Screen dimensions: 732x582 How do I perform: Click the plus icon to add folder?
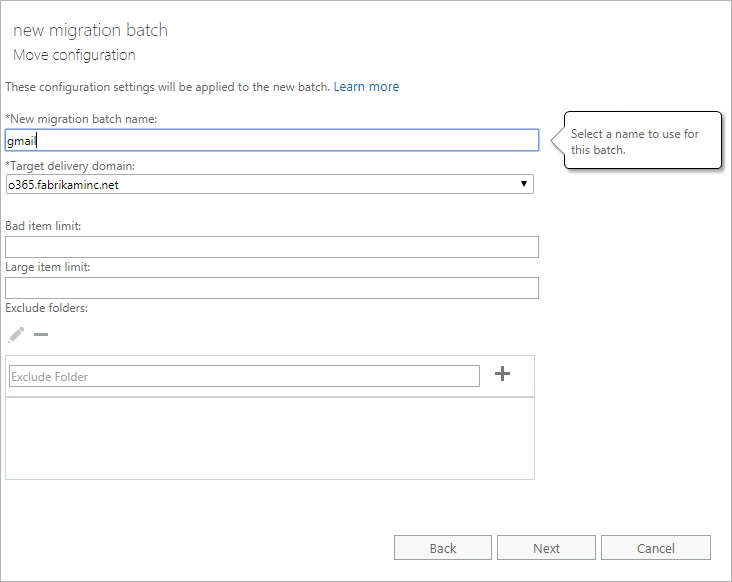(503, 374)
